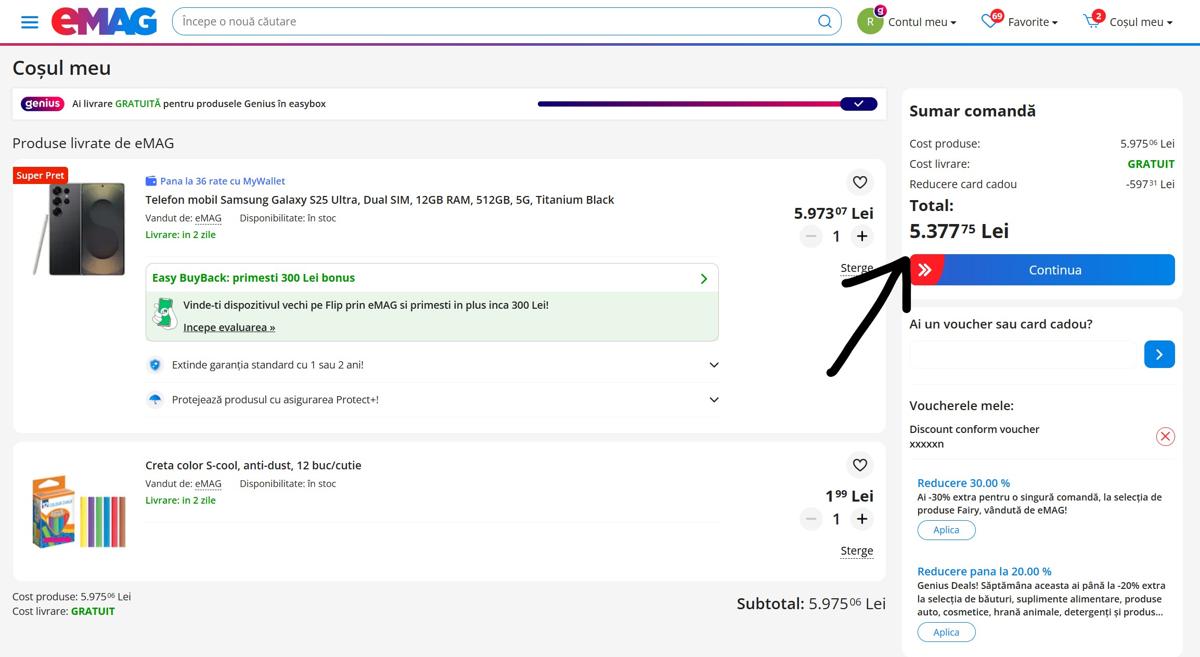
Task: Click Incepe evaluarea link
Action: click(x=229, y=327)
